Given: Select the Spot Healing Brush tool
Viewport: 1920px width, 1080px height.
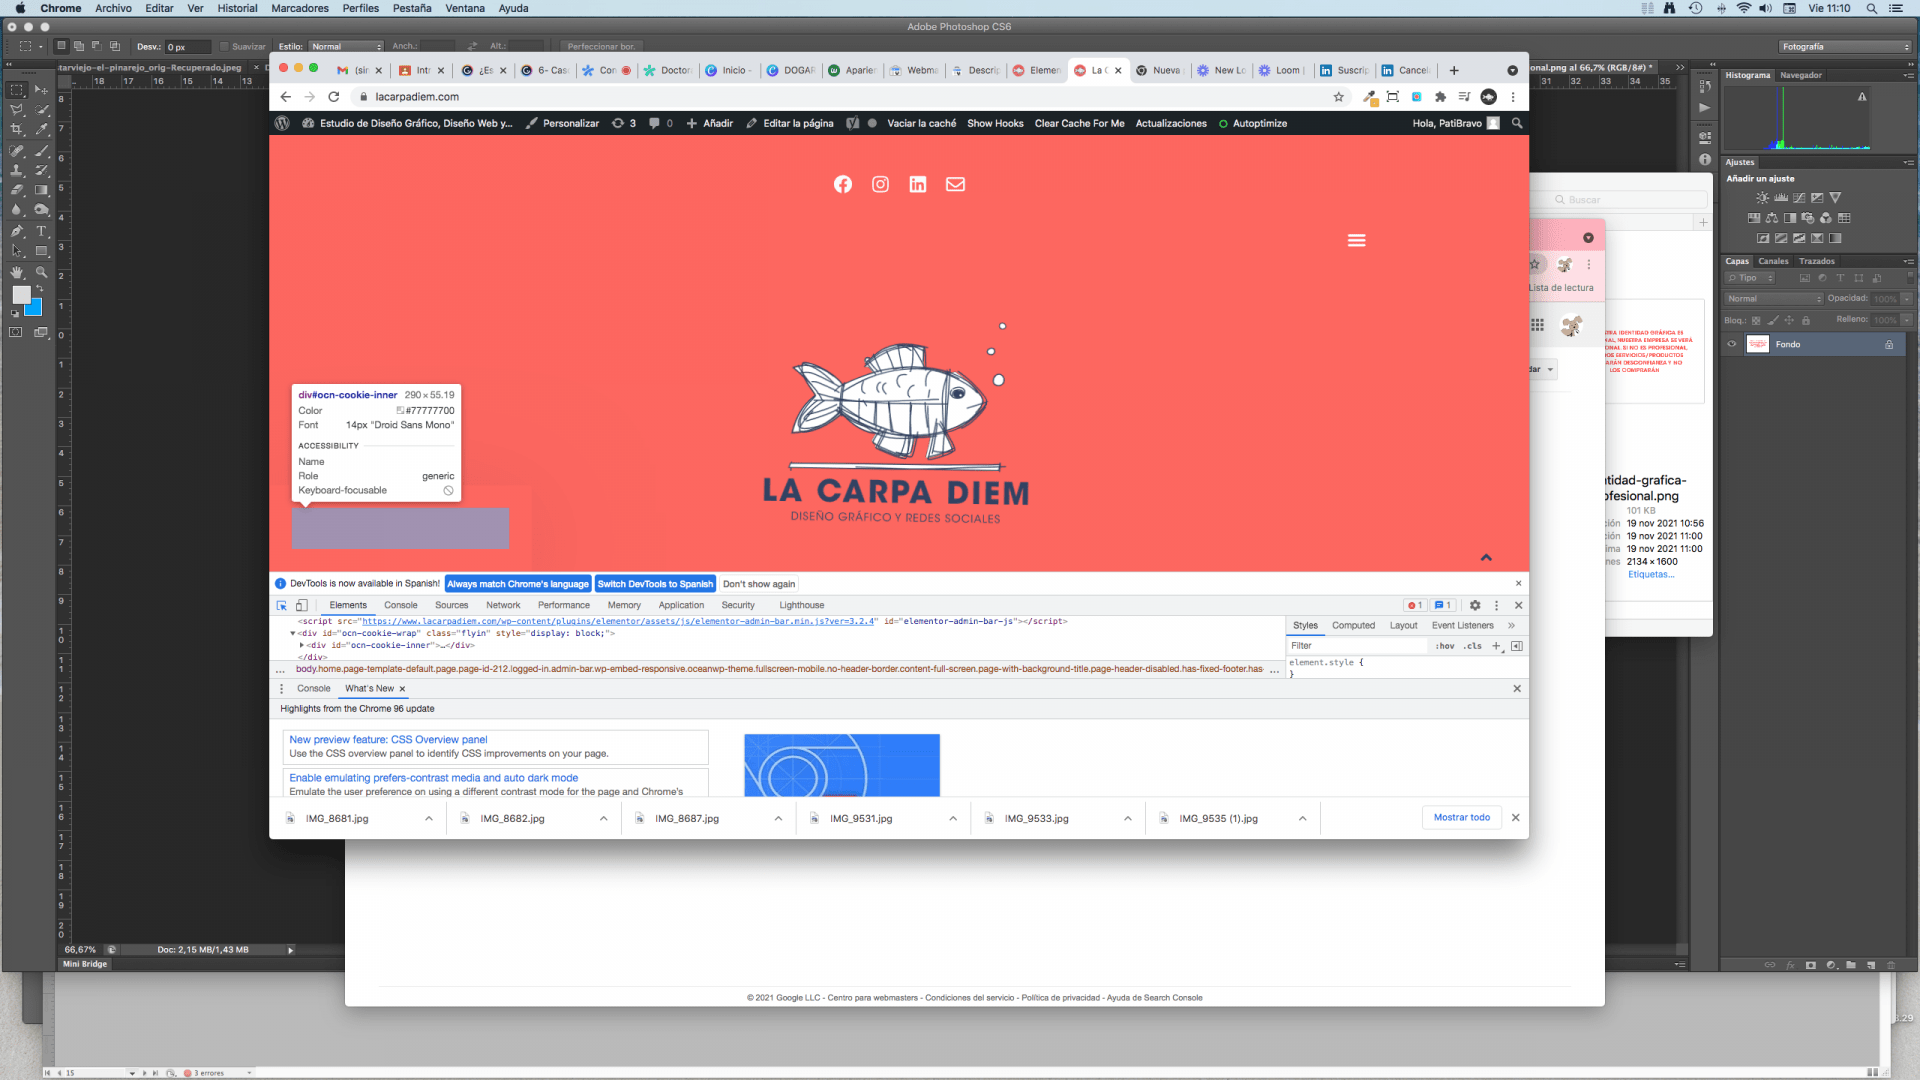Looking at the screenshot, I should pyautogui.click(x=17, y=151).
